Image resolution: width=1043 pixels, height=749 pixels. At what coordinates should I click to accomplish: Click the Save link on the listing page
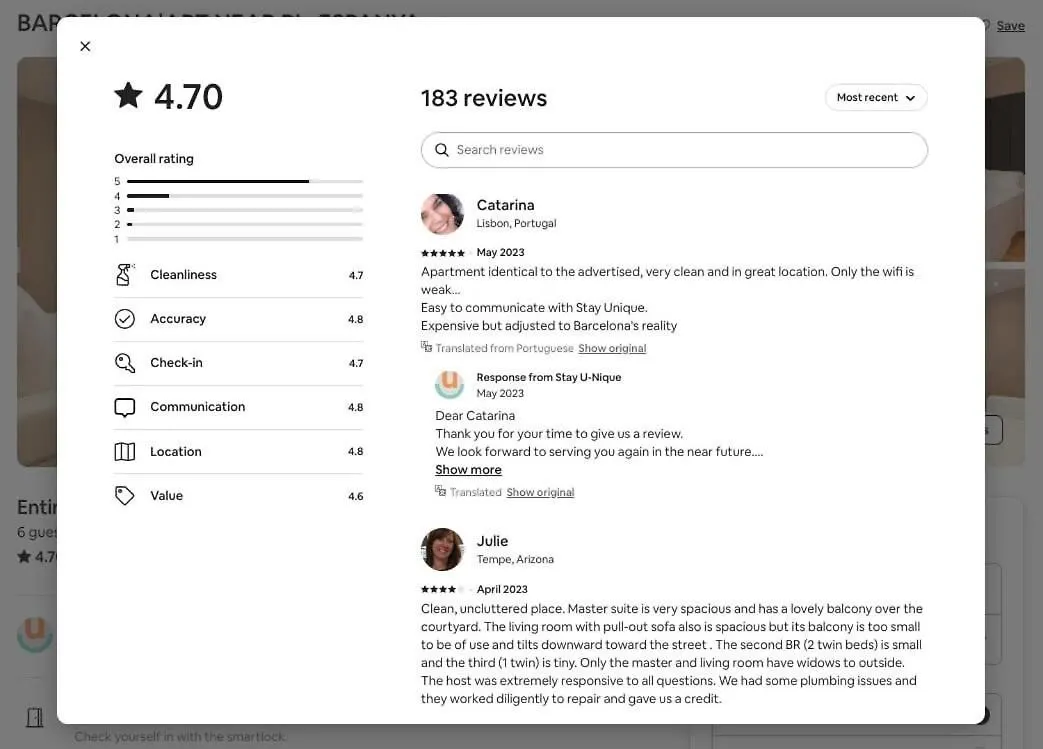(x=1010, y=26)
